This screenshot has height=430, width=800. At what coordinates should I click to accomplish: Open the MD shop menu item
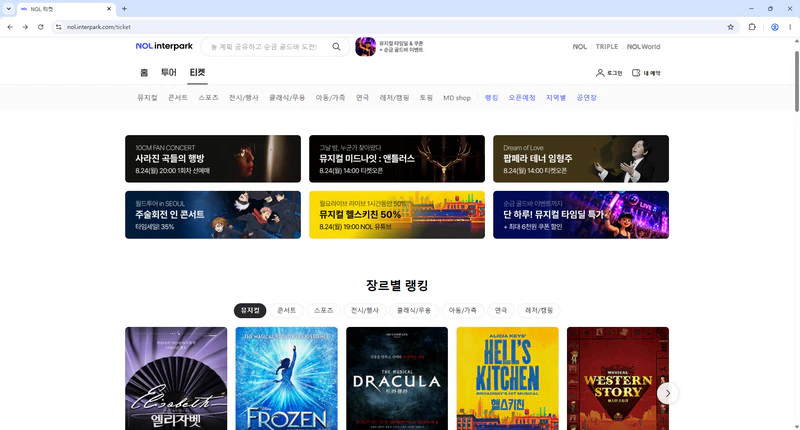(457, 97)
